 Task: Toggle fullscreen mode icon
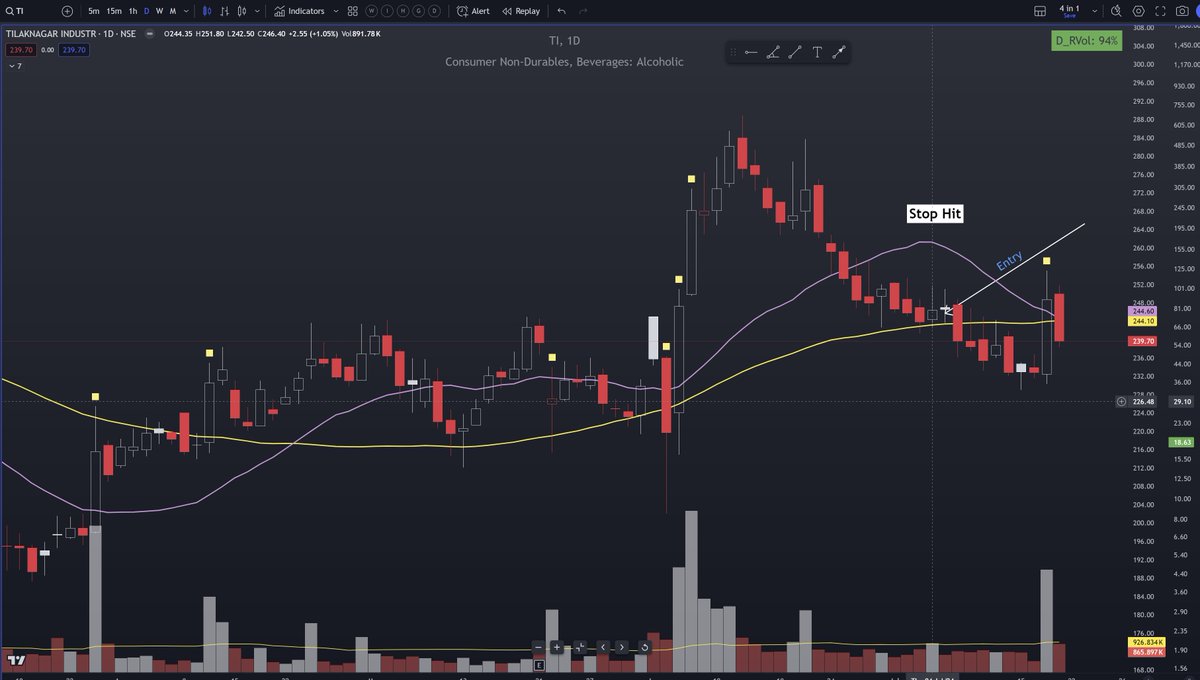[x=1160, y=11]
